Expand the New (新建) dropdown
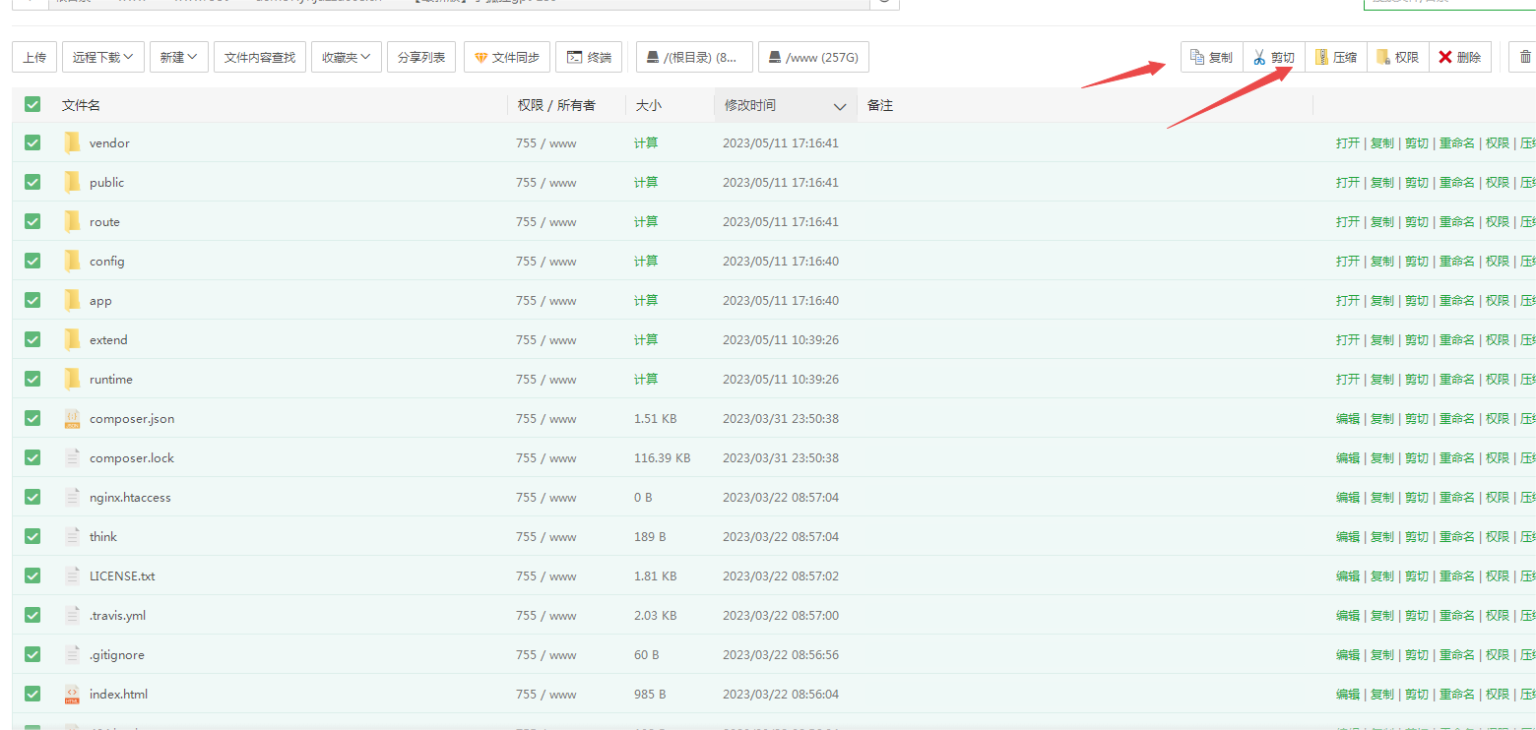 coord(179,57)
